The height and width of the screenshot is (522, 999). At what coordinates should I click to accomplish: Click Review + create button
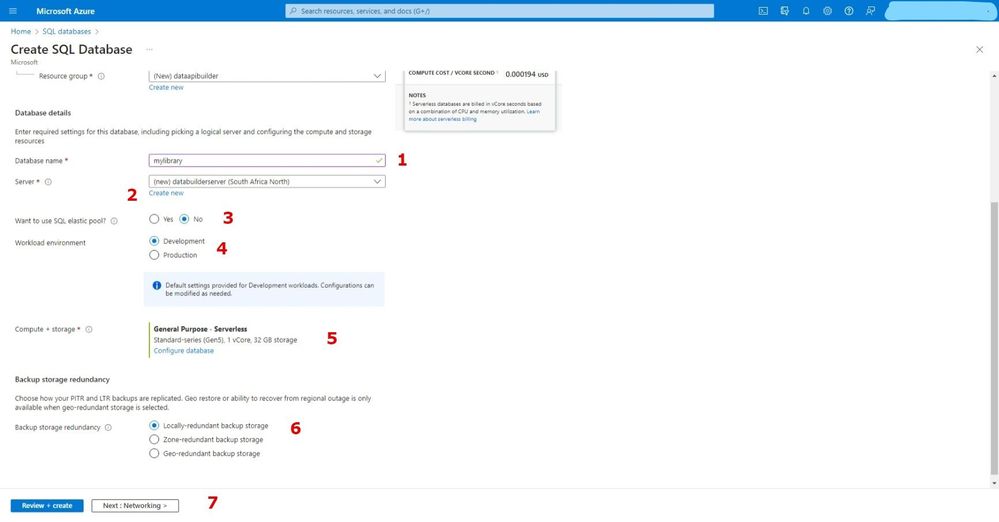coord(47,505)
